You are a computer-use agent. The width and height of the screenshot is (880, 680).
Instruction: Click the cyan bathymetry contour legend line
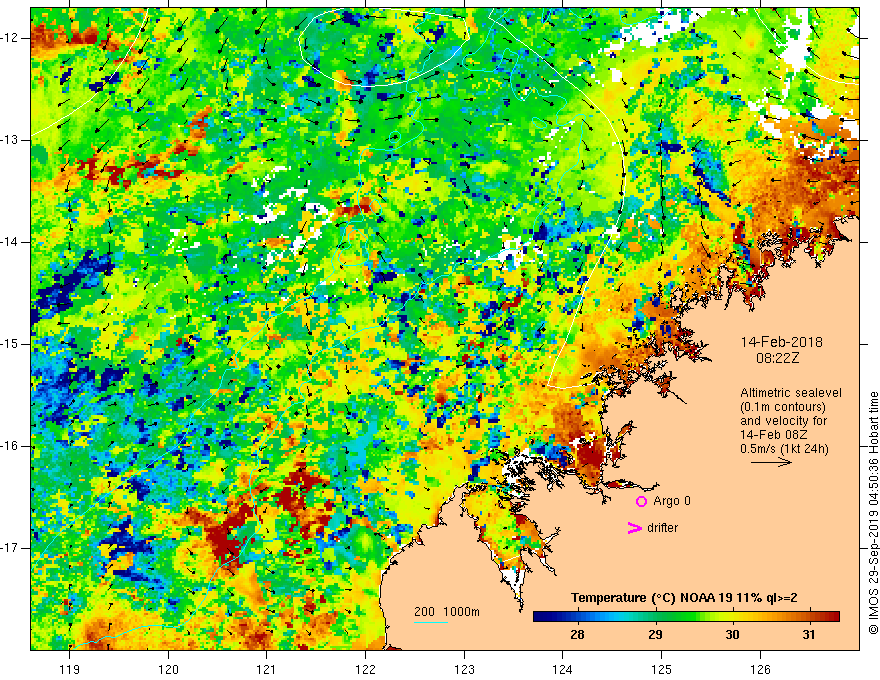point(431,622)
